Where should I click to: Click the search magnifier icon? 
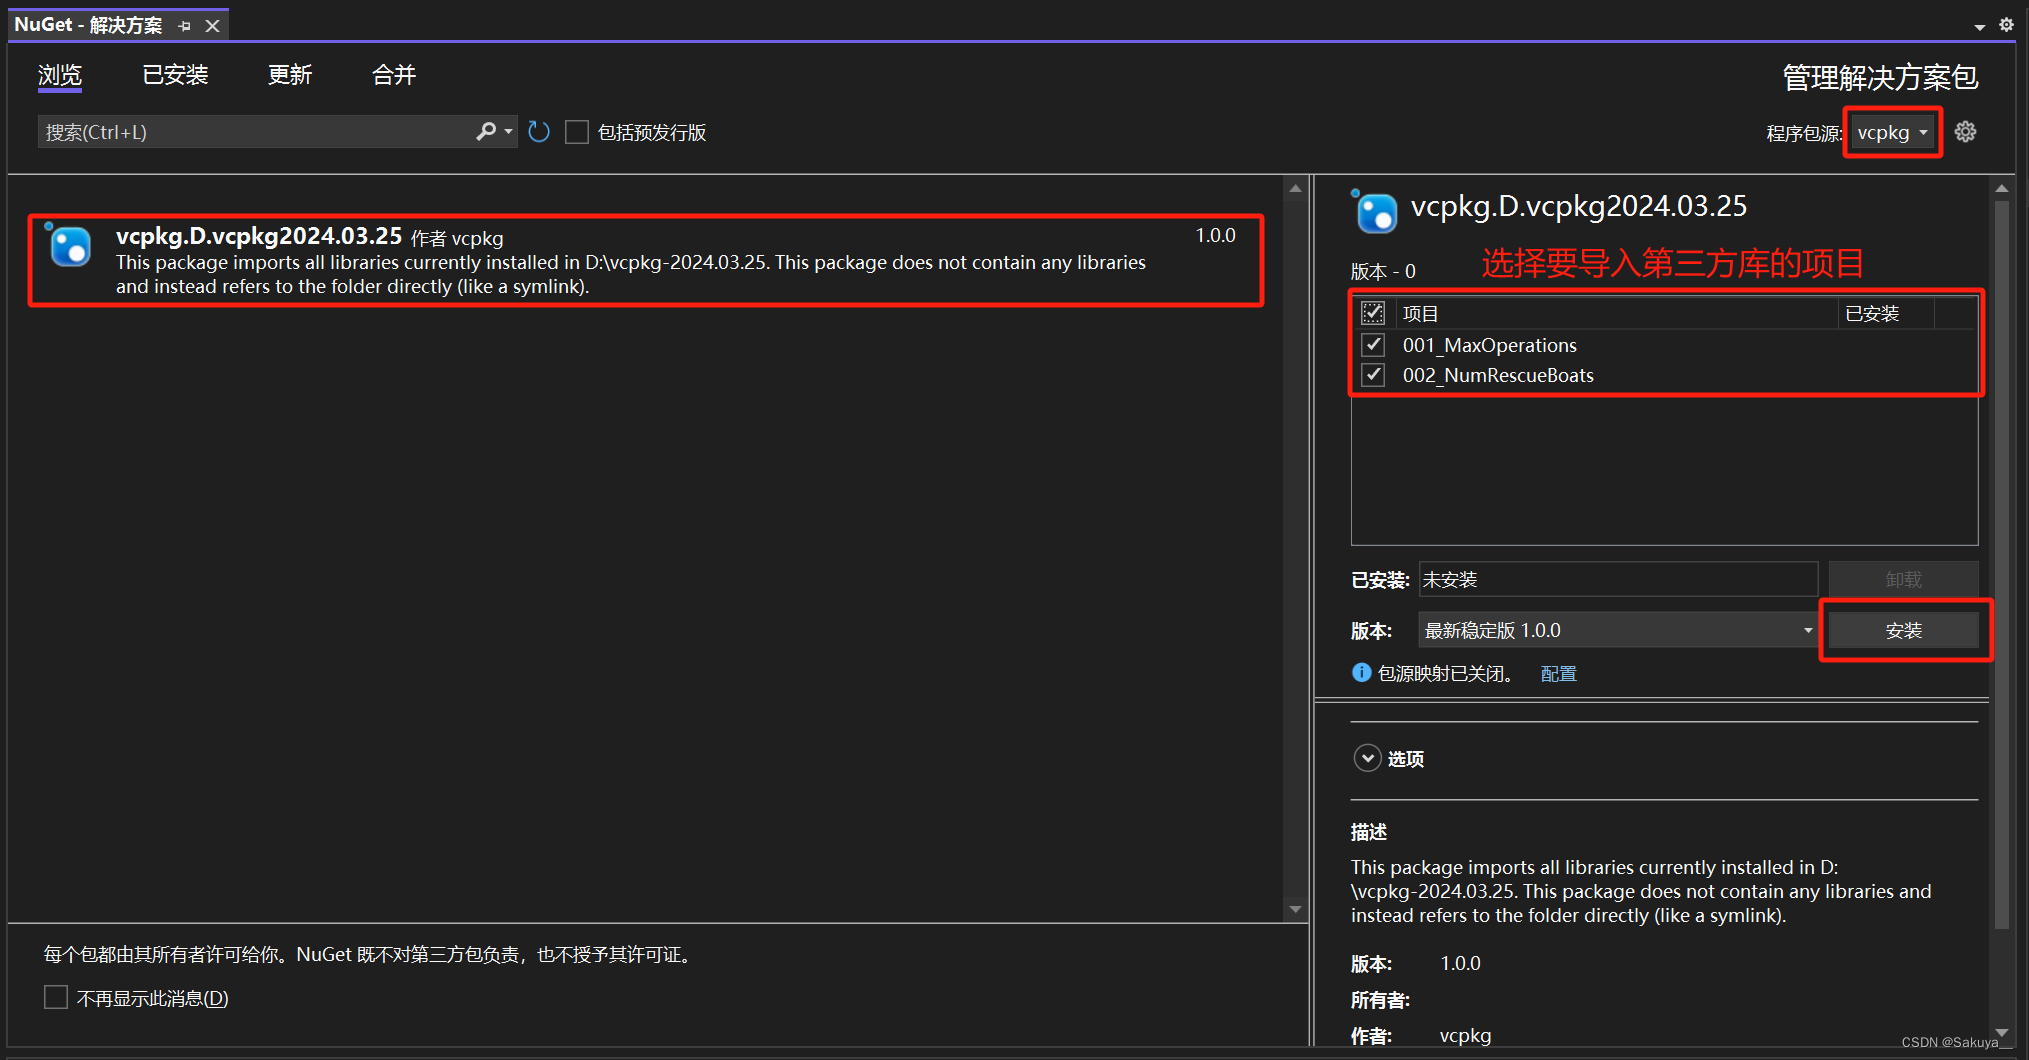[x=486, y=131]
